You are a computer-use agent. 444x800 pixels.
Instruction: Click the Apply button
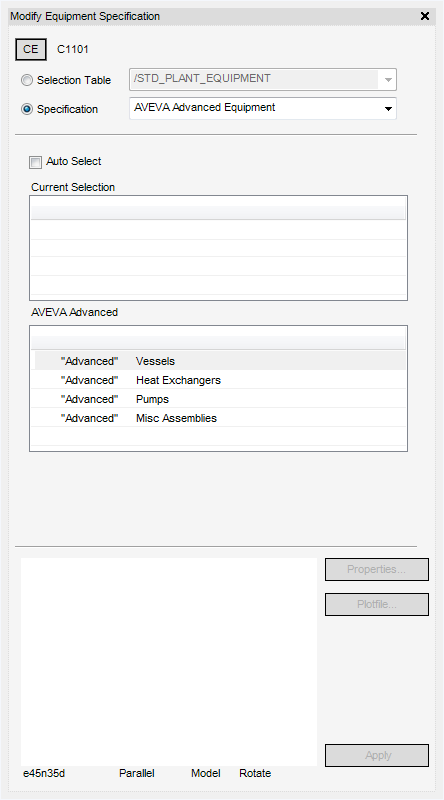click(x=377, y=755)
